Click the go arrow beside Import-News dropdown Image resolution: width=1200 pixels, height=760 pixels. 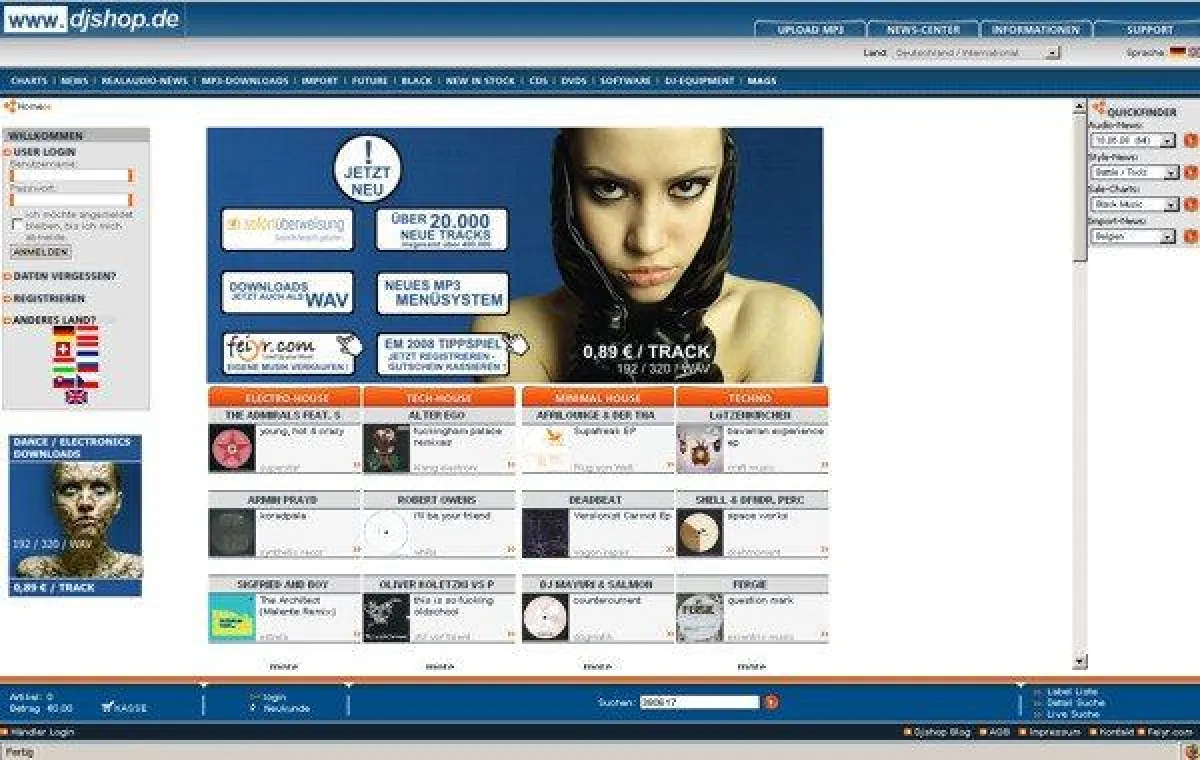tap(1189, 235)
